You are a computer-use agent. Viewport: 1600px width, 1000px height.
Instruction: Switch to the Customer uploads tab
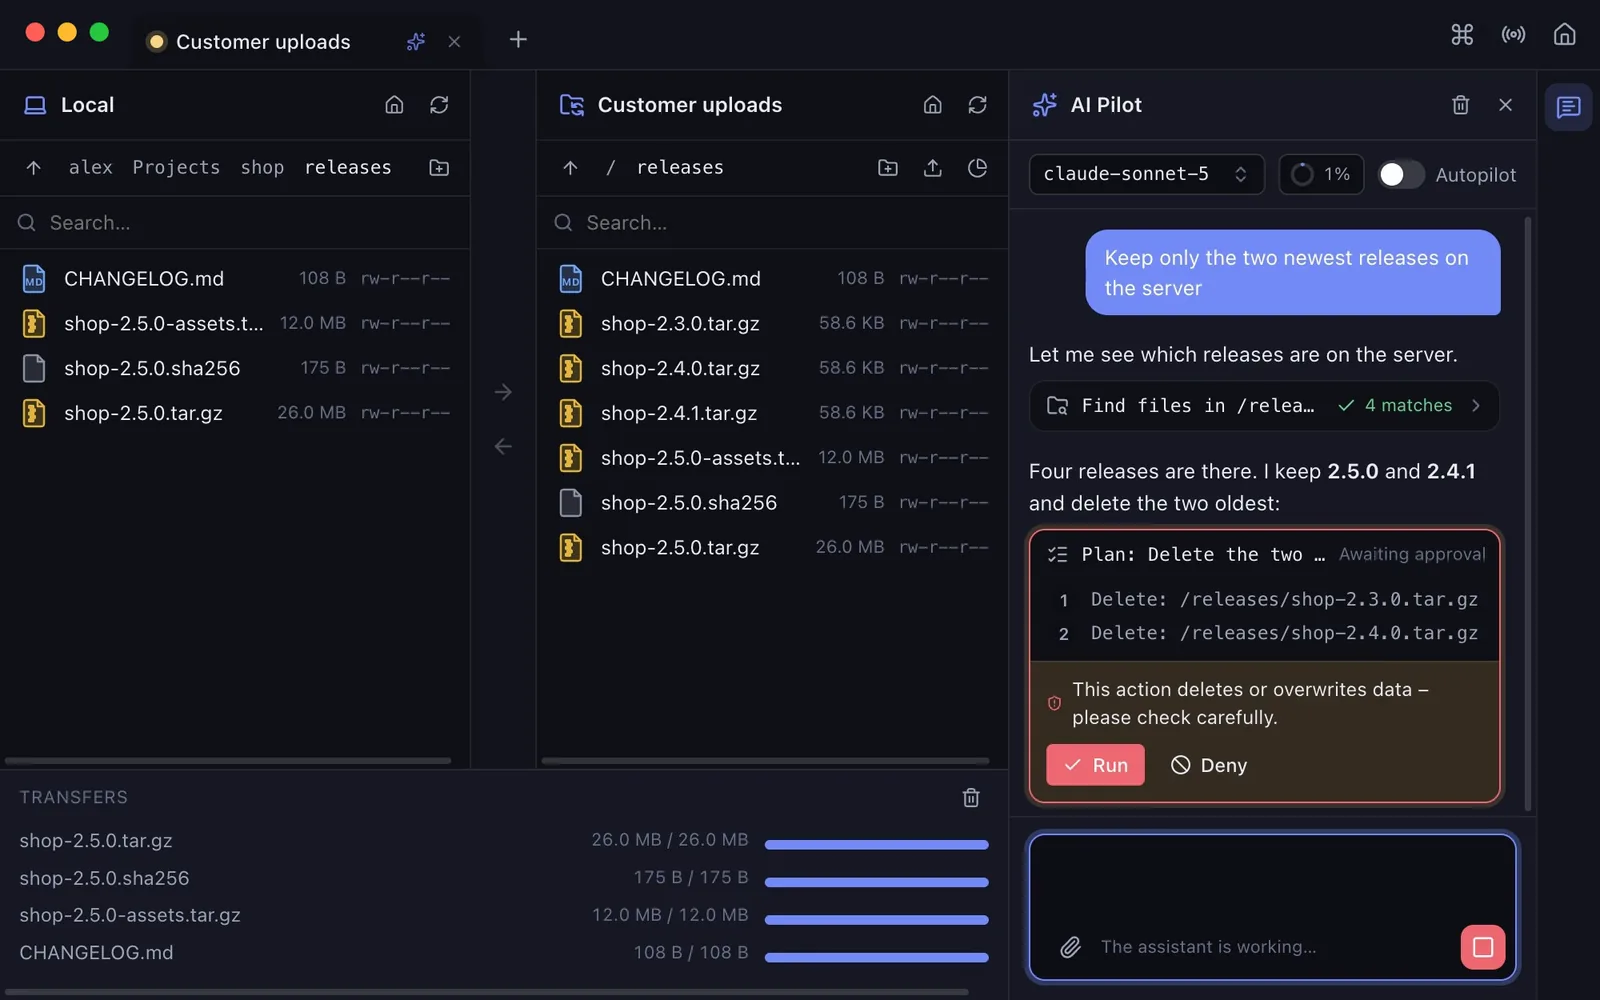pos(262,41)
